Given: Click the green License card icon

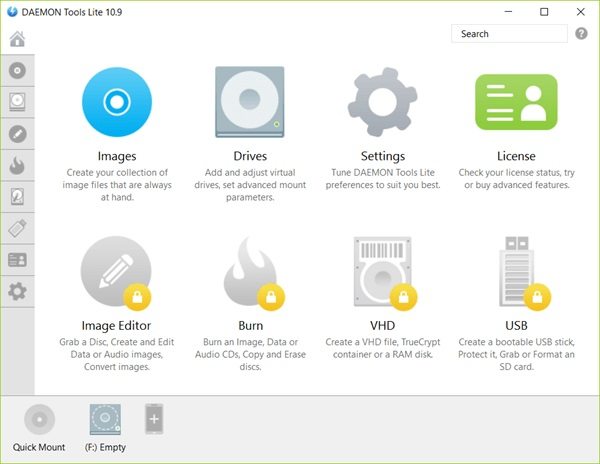Looking at the screenshot, I should point(516,102).
